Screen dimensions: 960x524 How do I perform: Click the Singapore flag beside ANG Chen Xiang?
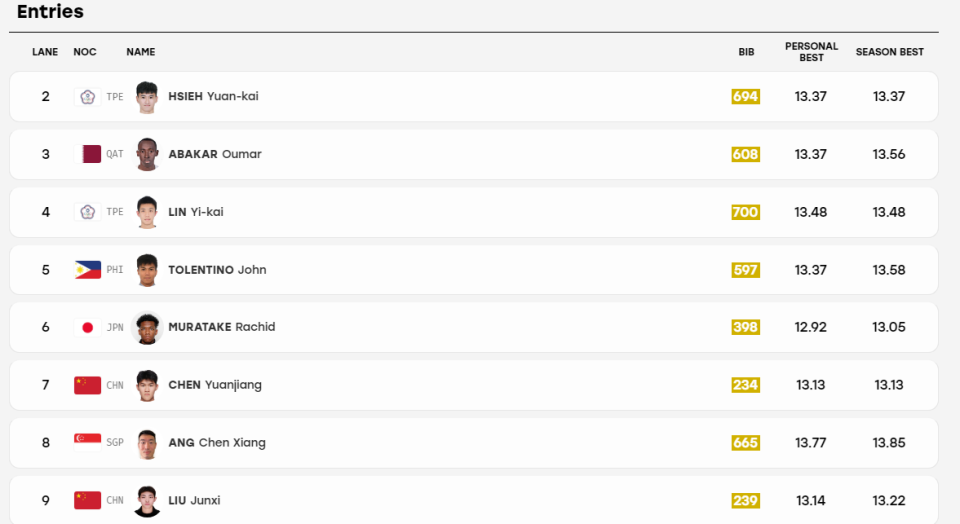[88, 443]
